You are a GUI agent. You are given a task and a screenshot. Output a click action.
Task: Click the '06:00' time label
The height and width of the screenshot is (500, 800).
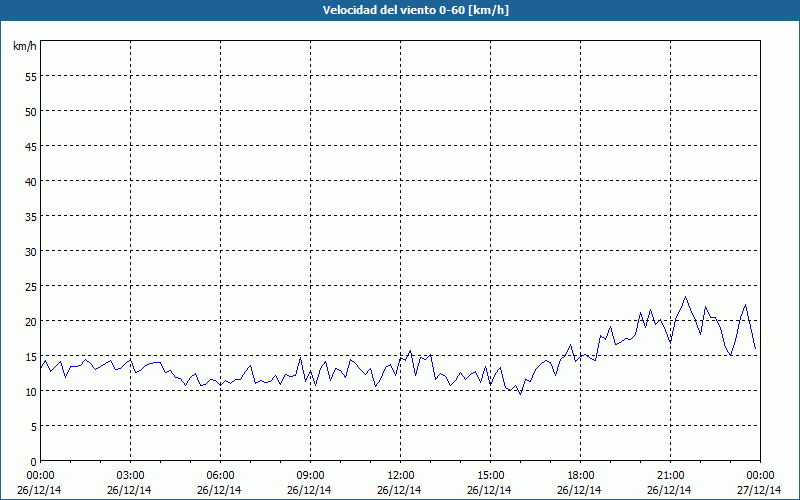220,476
